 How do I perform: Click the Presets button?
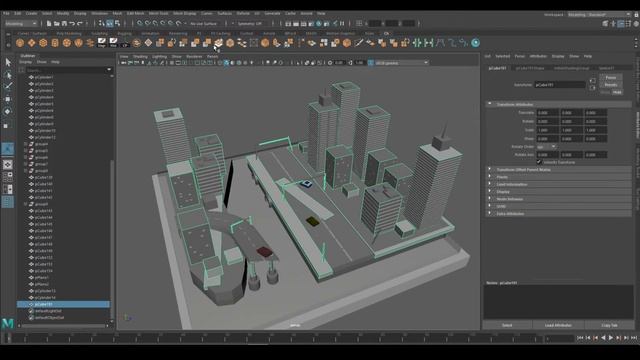(x=611, y=85)
